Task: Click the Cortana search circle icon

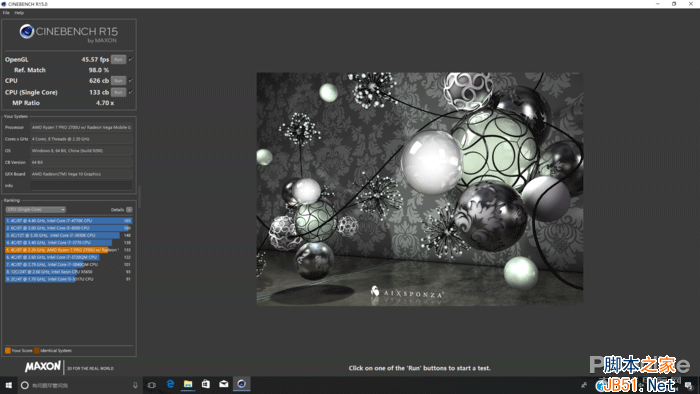Action: pyautogui.click(x=25, y=385)
